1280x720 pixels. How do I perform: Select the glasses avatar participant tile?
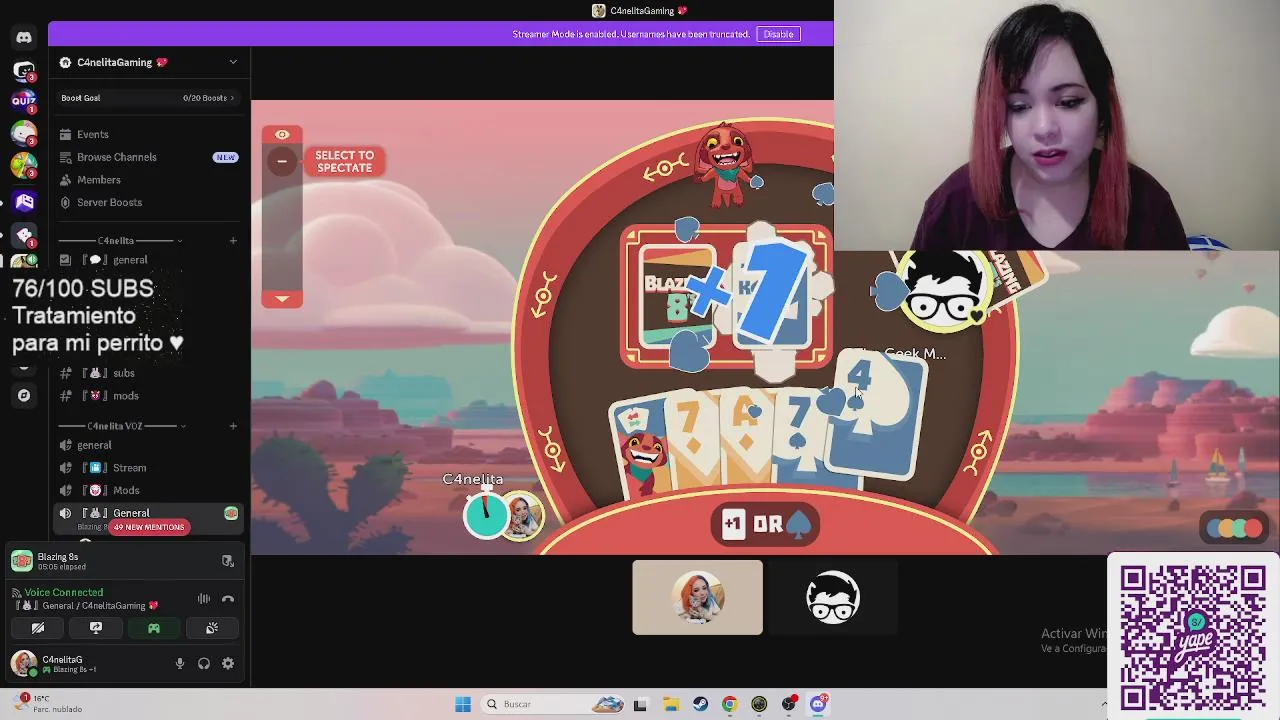coord(832,598)
